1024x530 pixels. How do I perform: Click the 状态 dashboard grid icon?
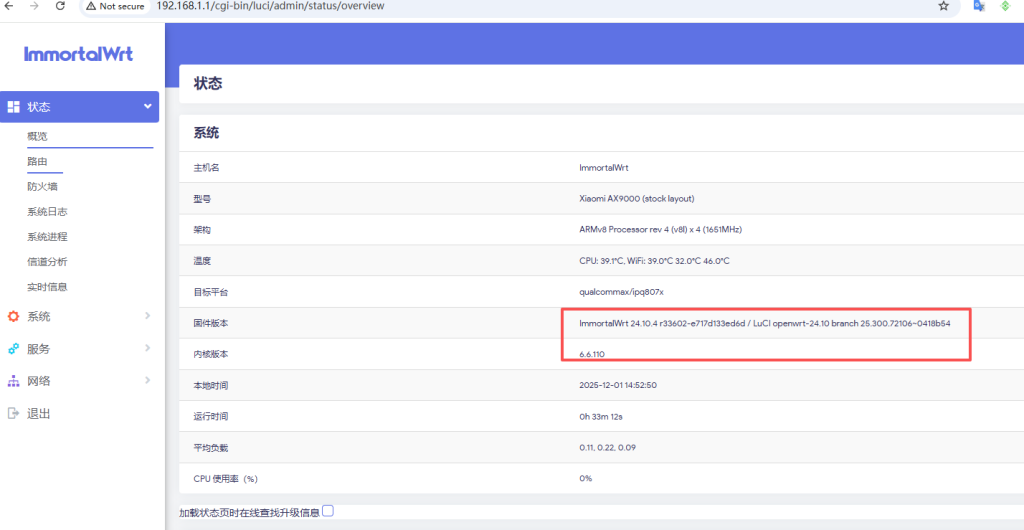pyautogui.click(x=14, y=107)
